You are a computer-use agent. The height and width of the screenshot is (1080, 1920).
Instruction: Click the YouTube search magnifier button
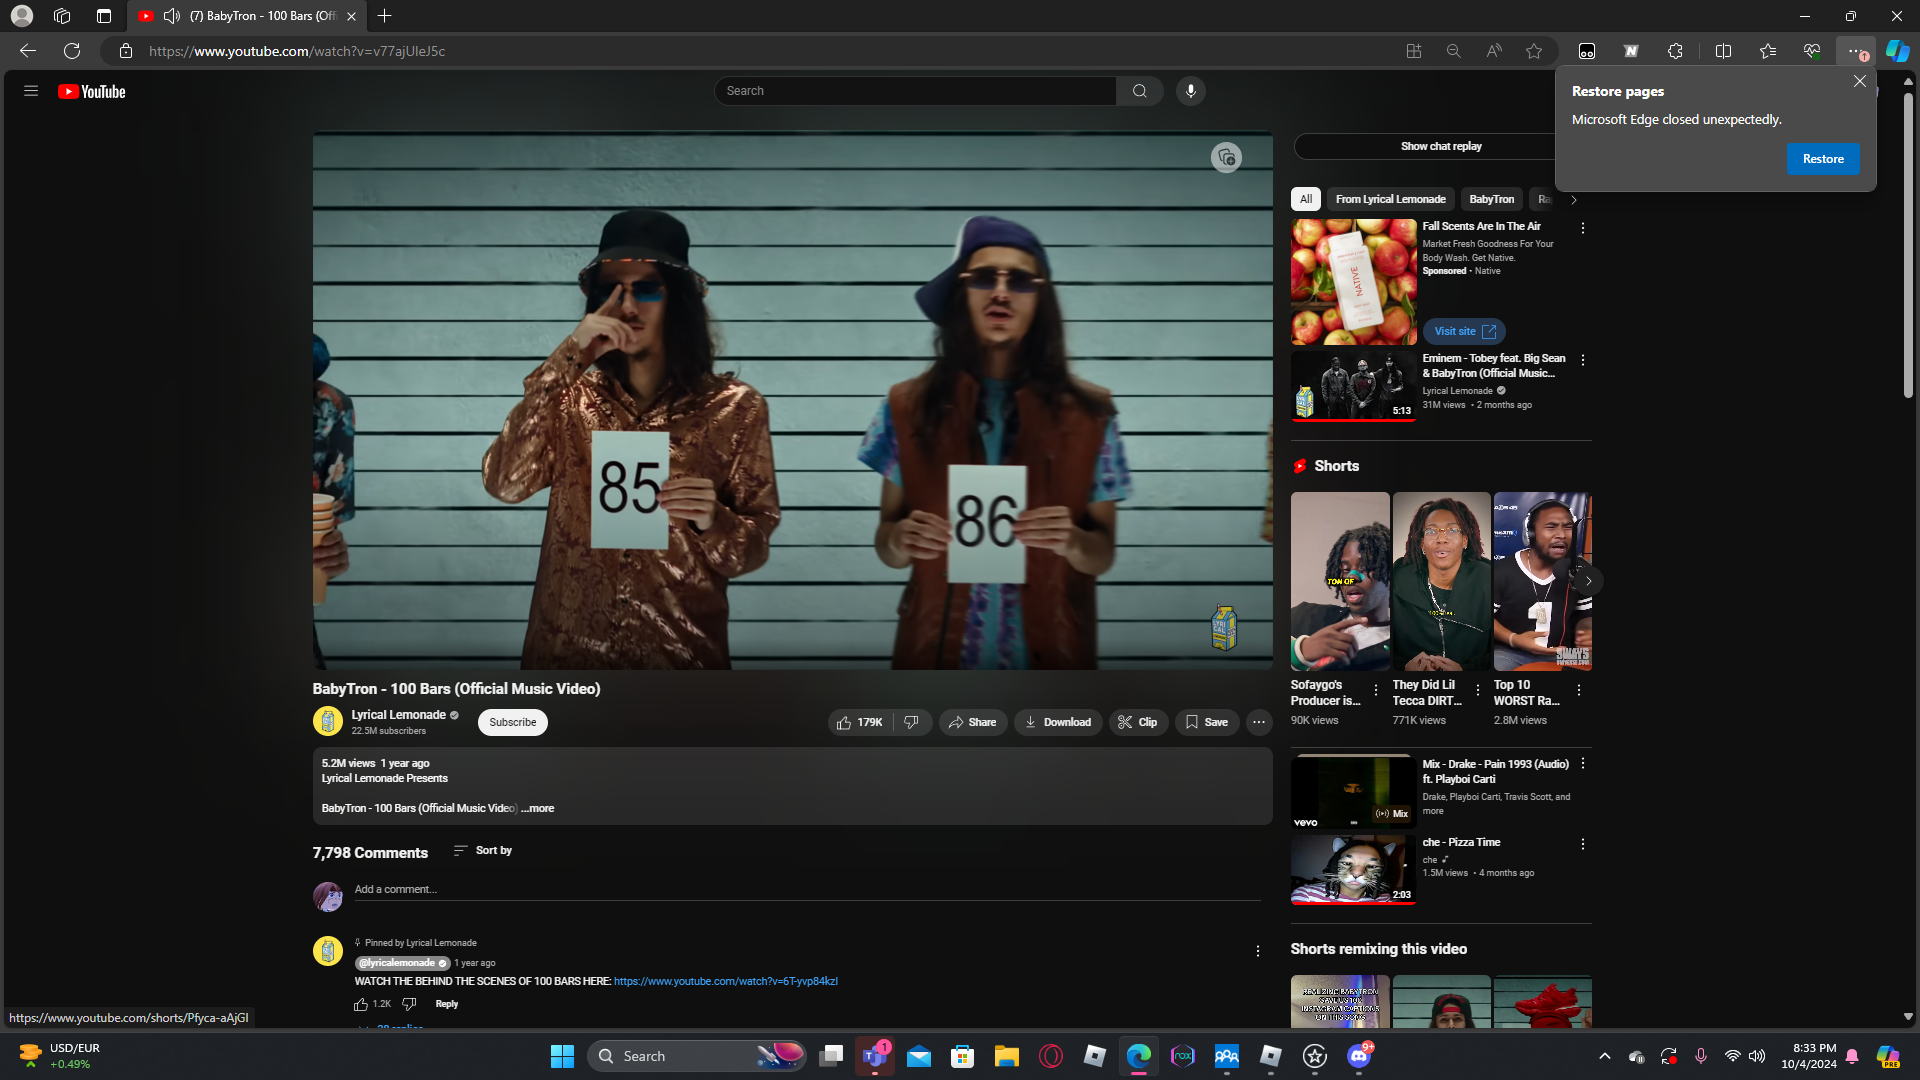1139,91
